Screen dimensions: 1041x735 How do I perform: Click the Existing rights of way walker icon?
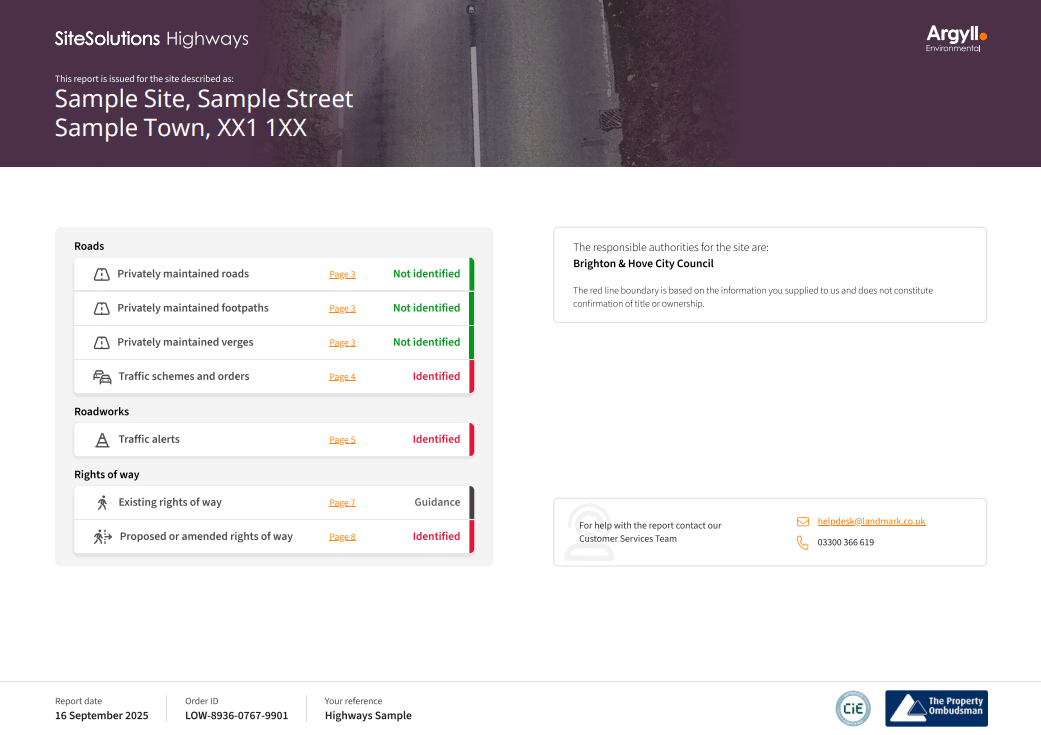coord(102,503)
